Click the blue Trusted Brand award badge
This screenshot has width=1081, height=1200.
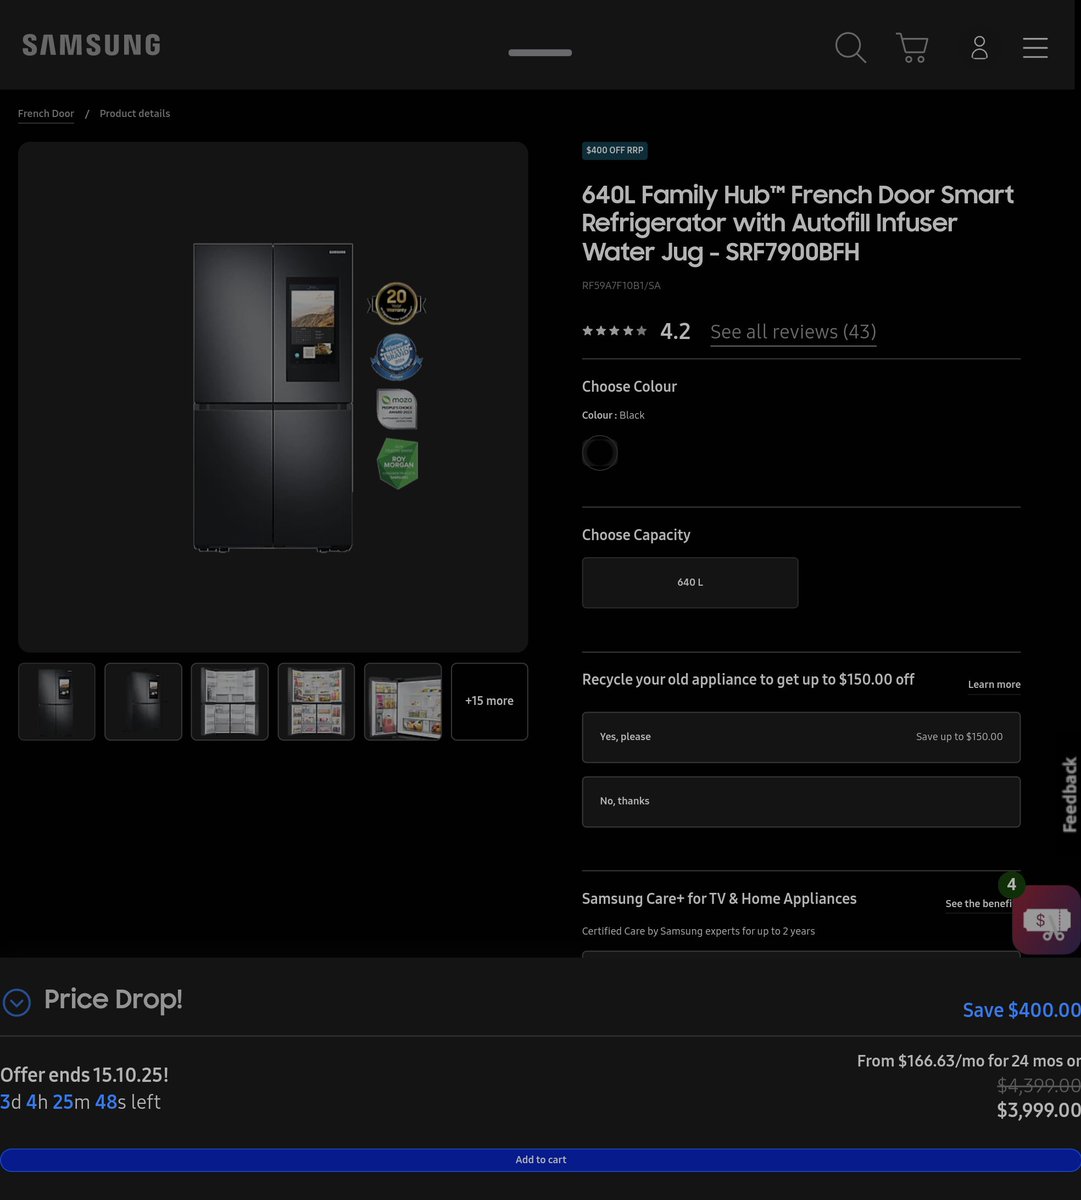pyautogui.click(x=396, y=357)
